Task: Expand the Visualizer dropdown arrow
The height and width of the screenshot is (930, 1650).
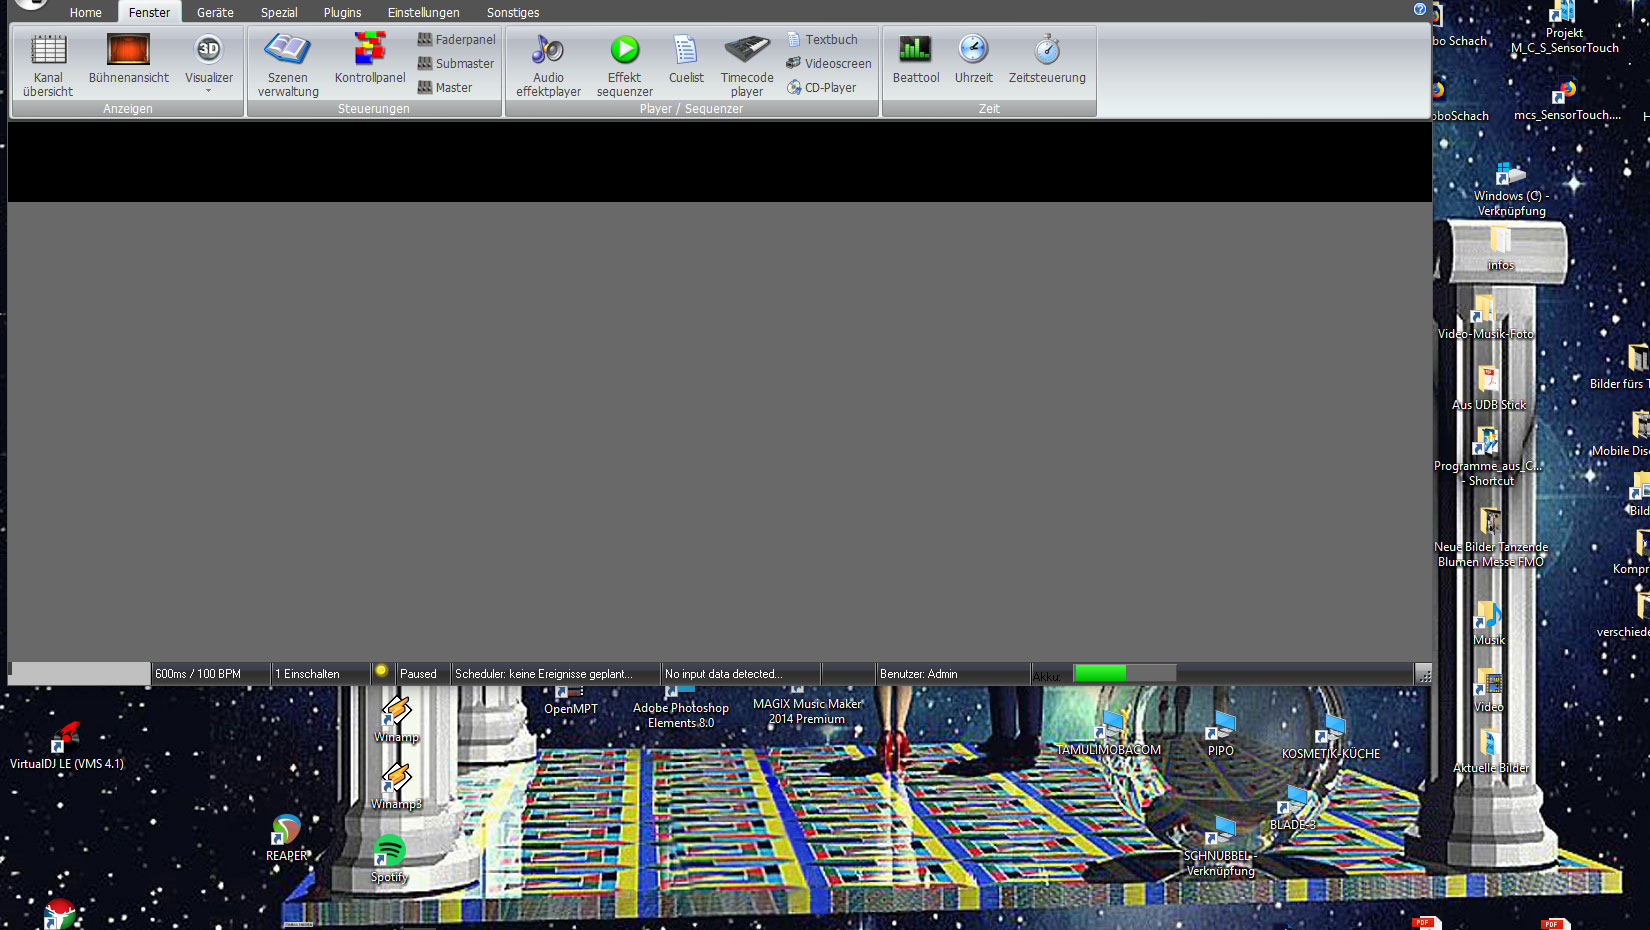Action: click(208, 91)
